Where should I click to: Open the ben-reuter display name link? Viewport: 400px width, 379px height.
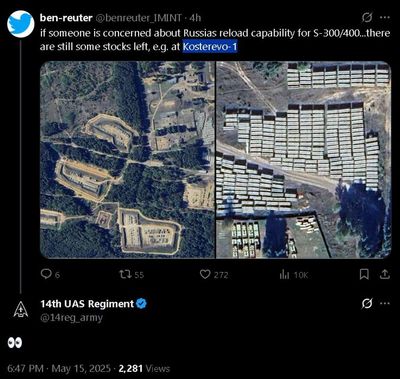[66, 18]
